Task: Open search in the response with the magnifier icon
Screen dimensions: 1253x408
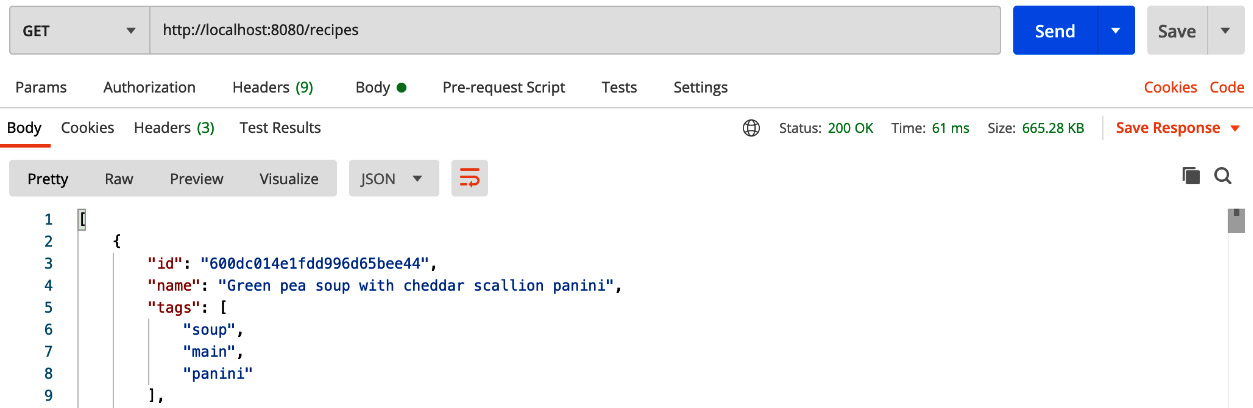Action: [x=1223, y=176]
